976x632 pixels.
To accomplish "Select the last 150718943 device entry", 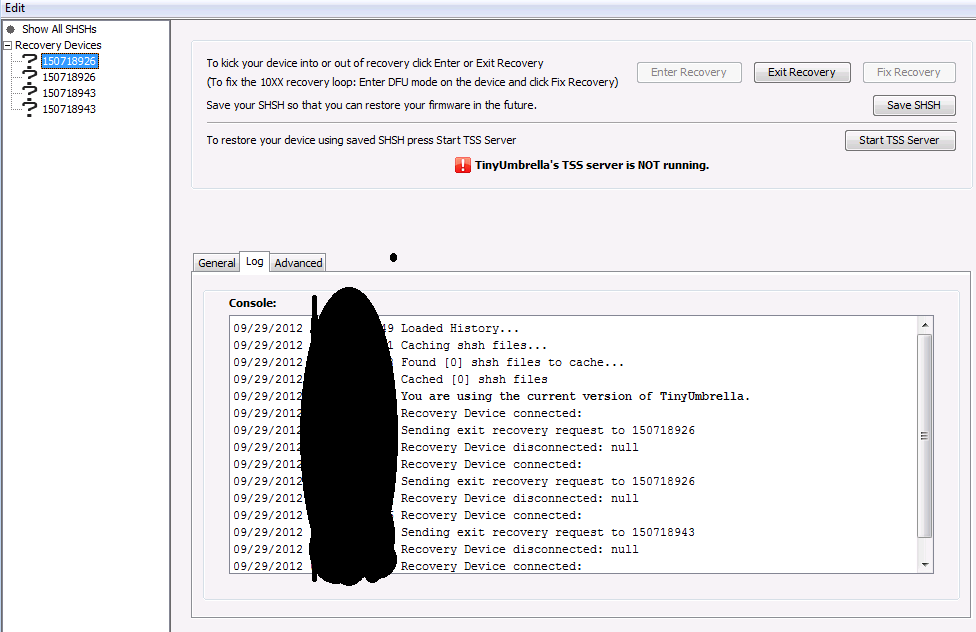I will [x=69, y=109].
